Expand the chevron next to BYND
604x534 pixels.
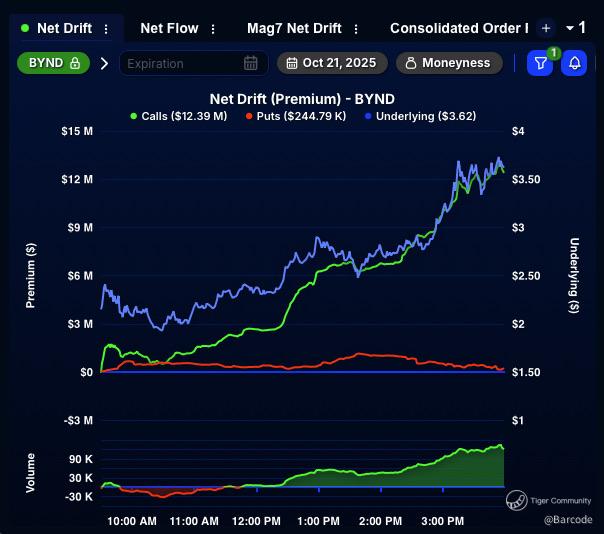tap(104, 63)
